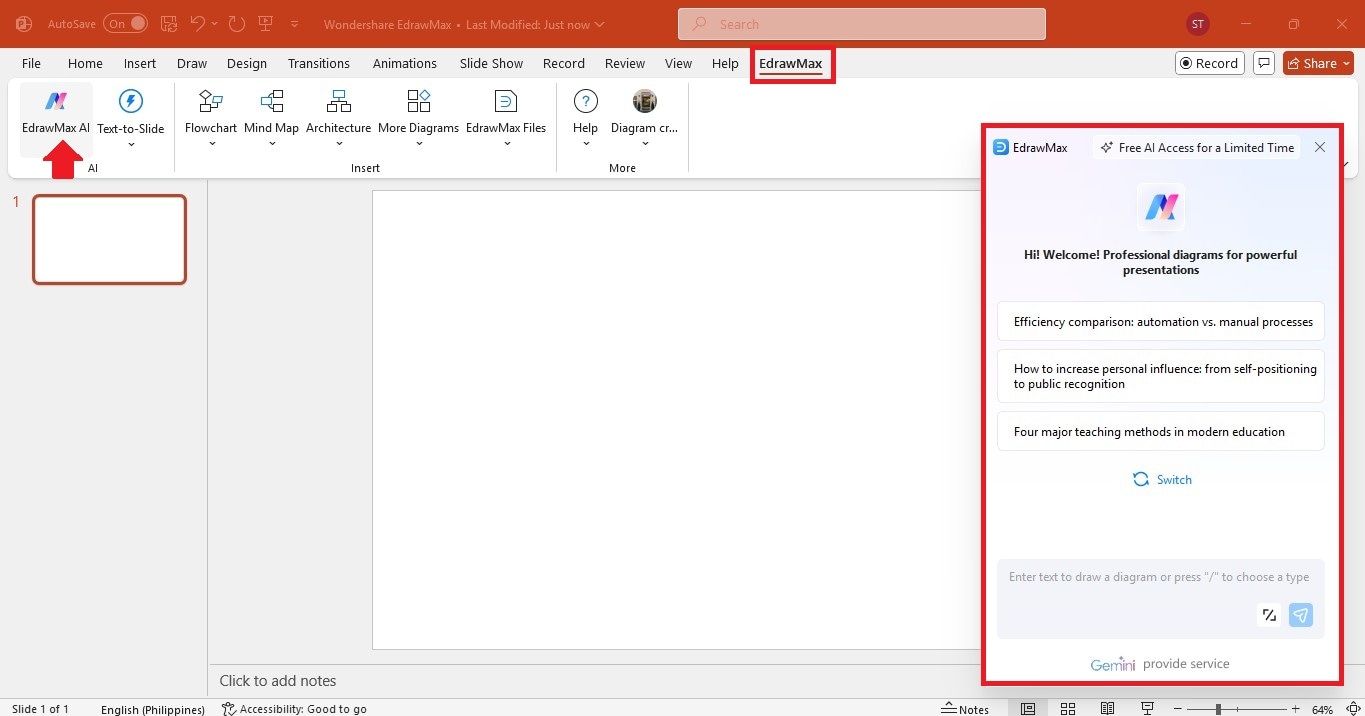Expand the More Diagrams dropdown arrow
This screenshot has width=1365, height=716.
pyautogui.click(x=418, y=144)
